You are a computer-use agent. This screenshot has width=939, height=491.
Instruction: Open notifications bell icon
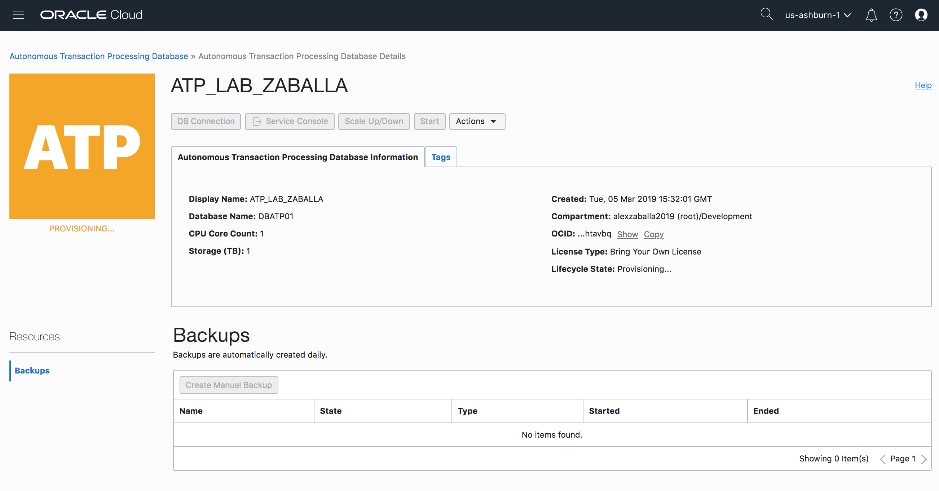point(871,15)
